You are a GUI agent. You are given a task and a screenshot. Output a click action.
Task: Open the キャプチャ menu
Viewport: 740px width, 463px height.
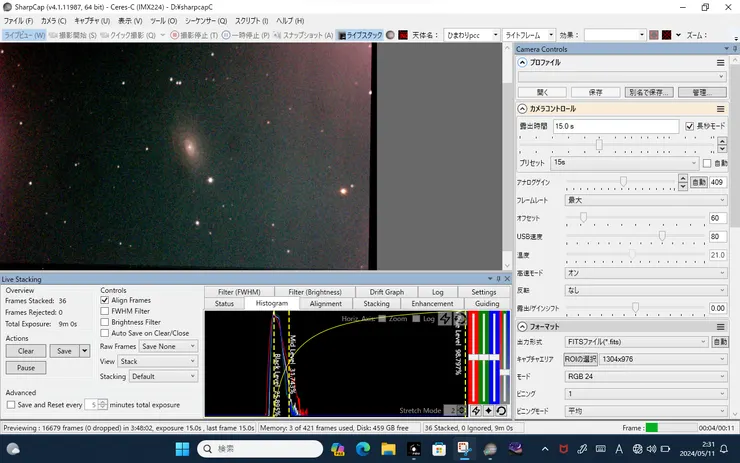coord(91,20)
